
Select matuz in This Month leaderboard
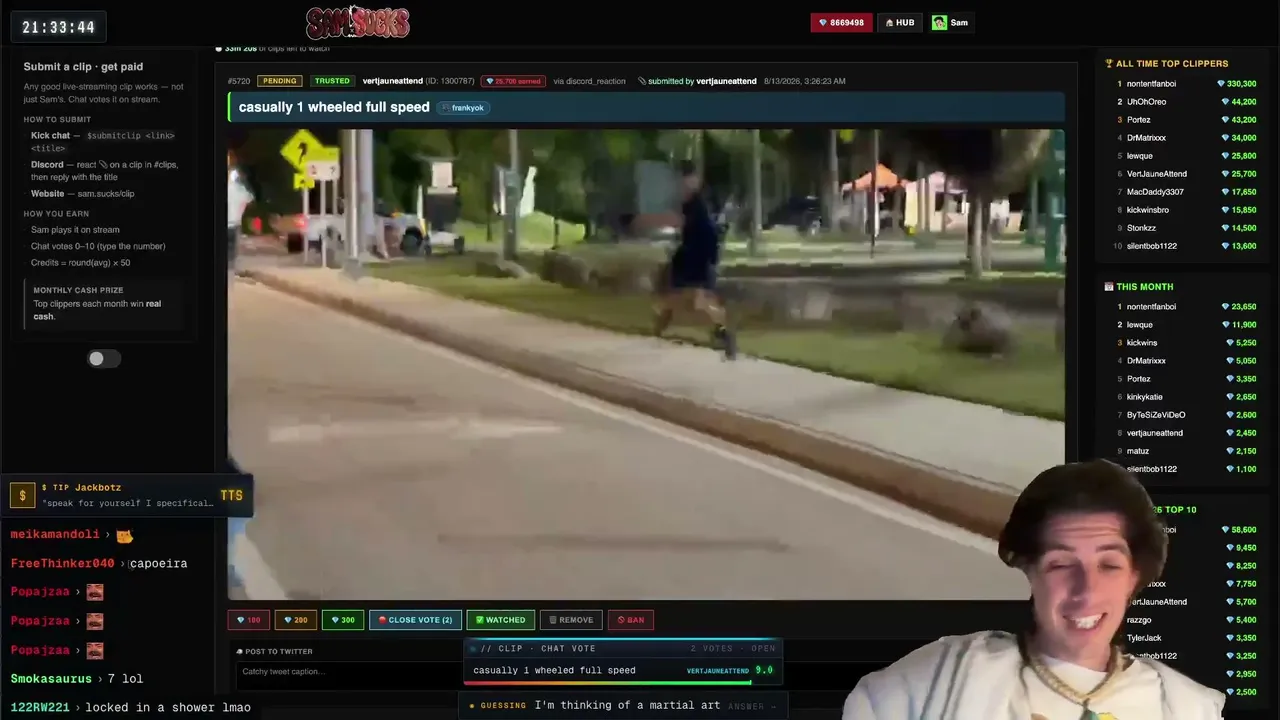point(1138,451)
